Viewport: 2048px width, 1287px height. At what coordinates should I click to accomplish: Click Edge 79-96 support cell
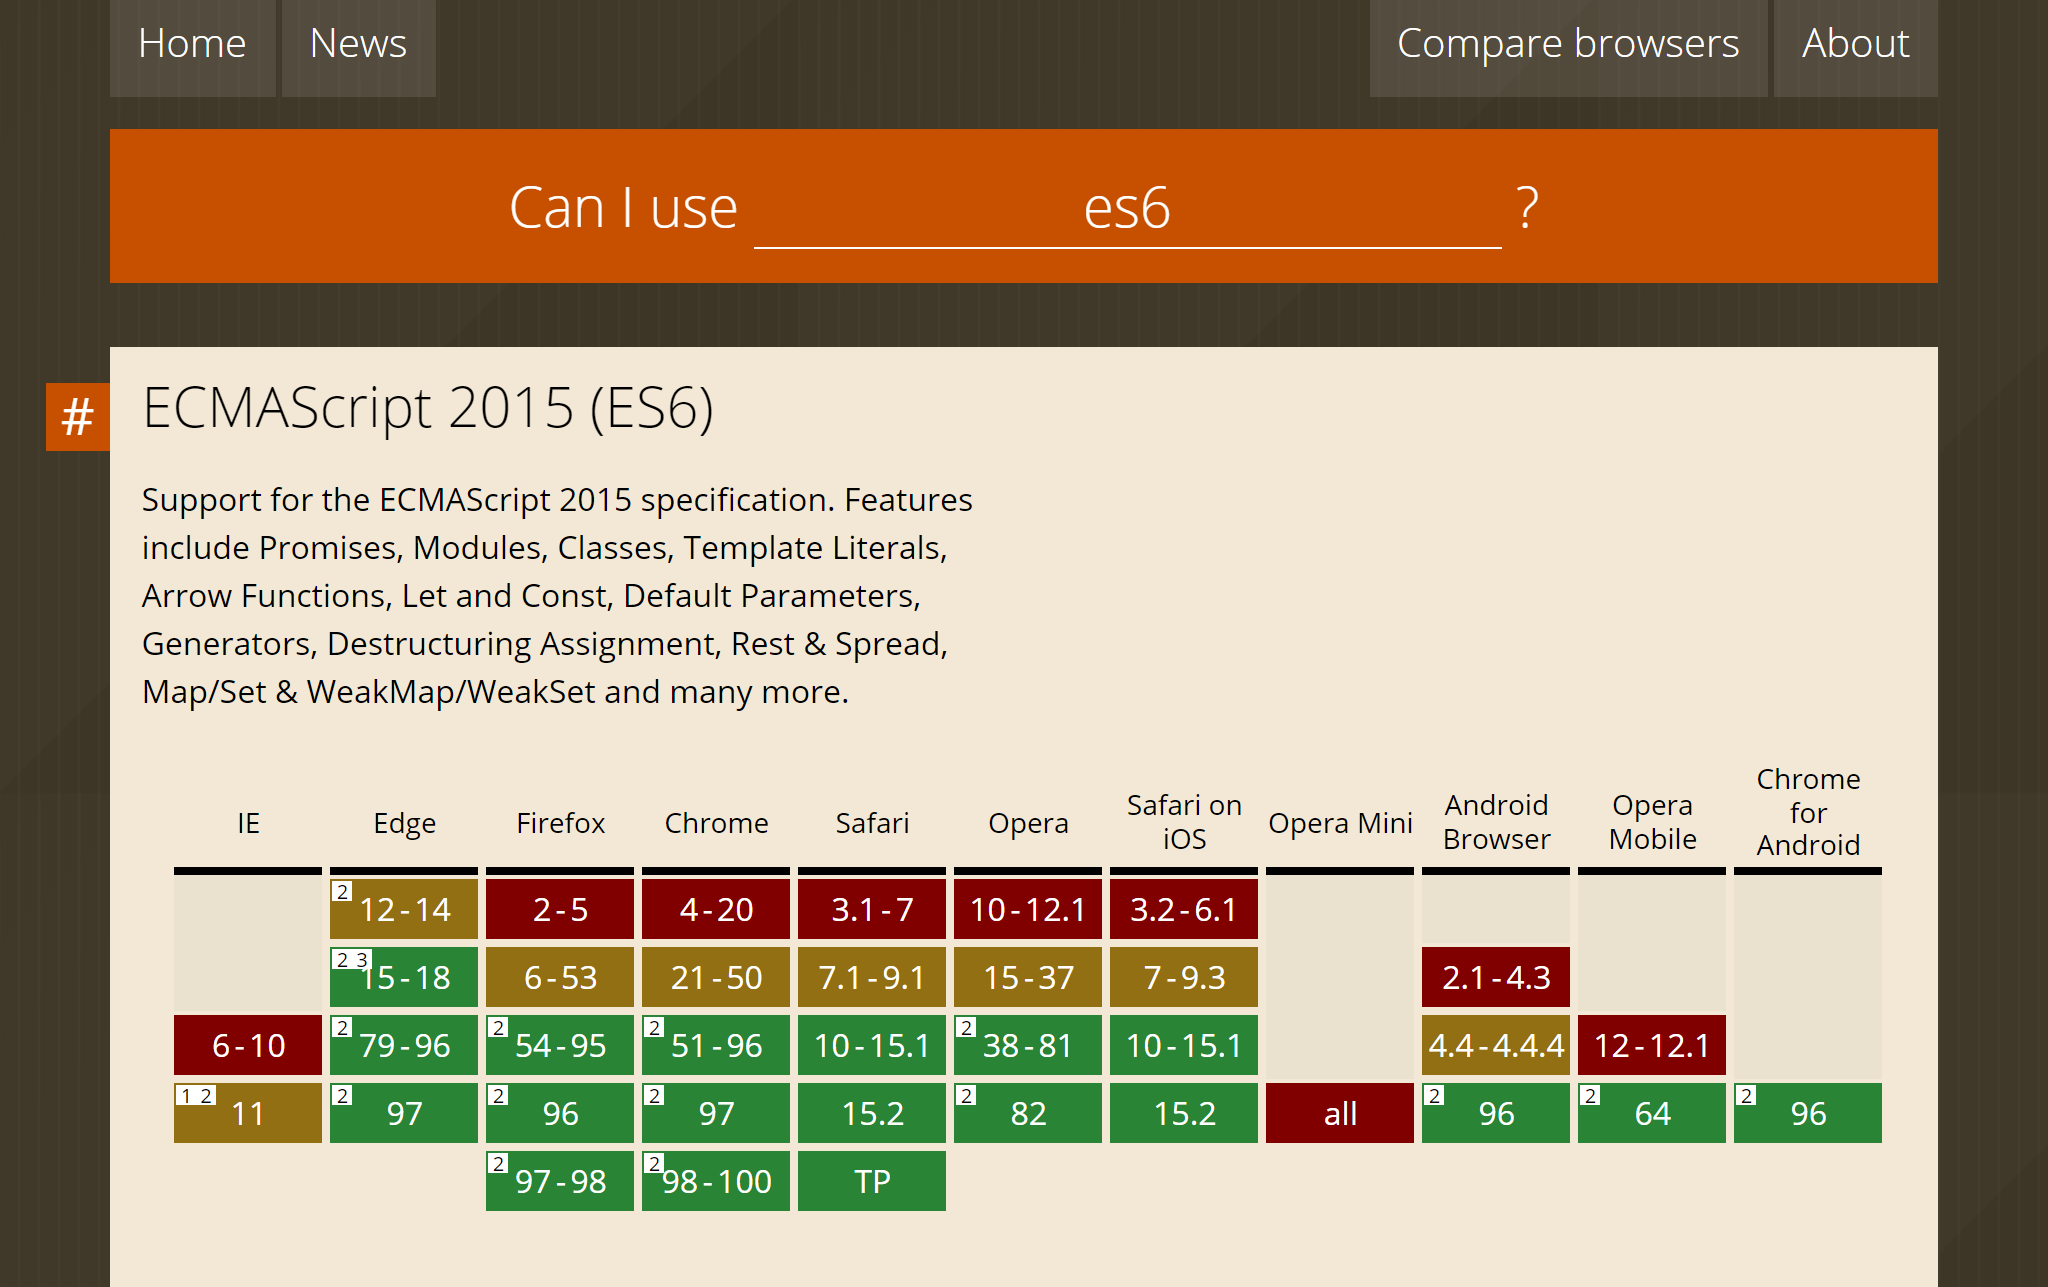(x=404, y=1045)
